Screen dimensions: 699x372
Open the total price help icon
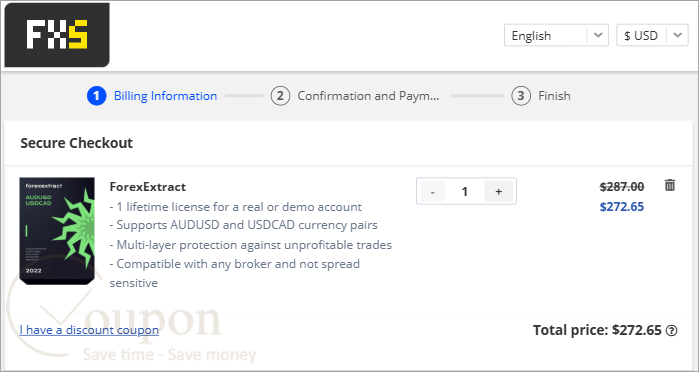point(671,331)
